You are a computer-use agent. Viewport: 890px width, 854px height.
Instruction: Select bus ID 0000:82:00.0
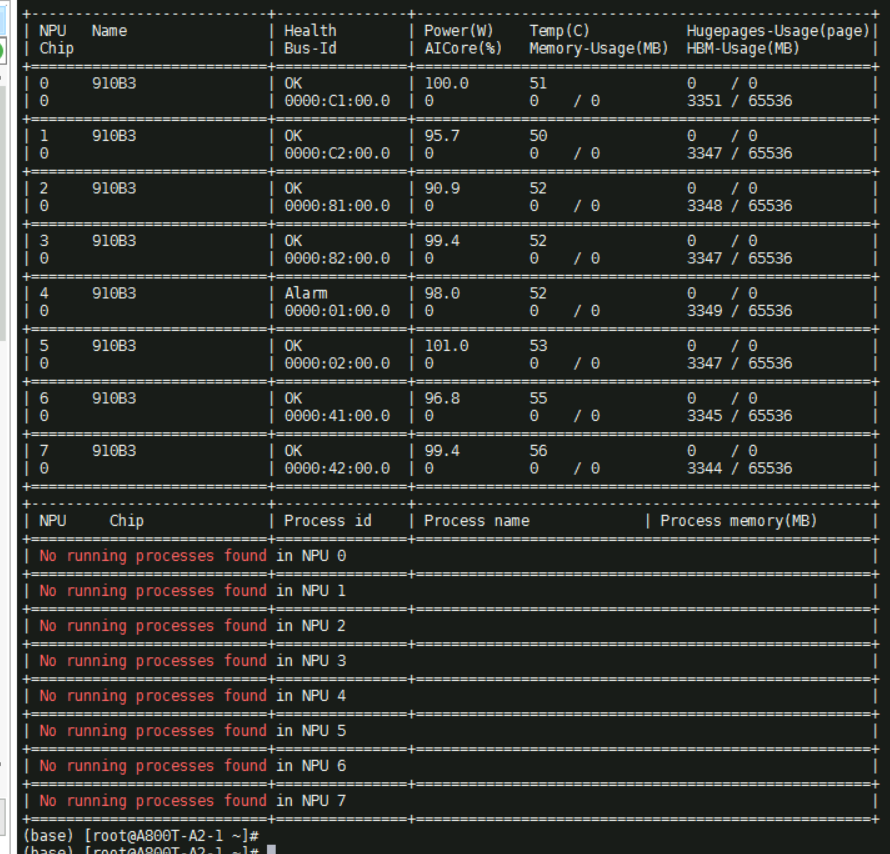tap(337, 258)
